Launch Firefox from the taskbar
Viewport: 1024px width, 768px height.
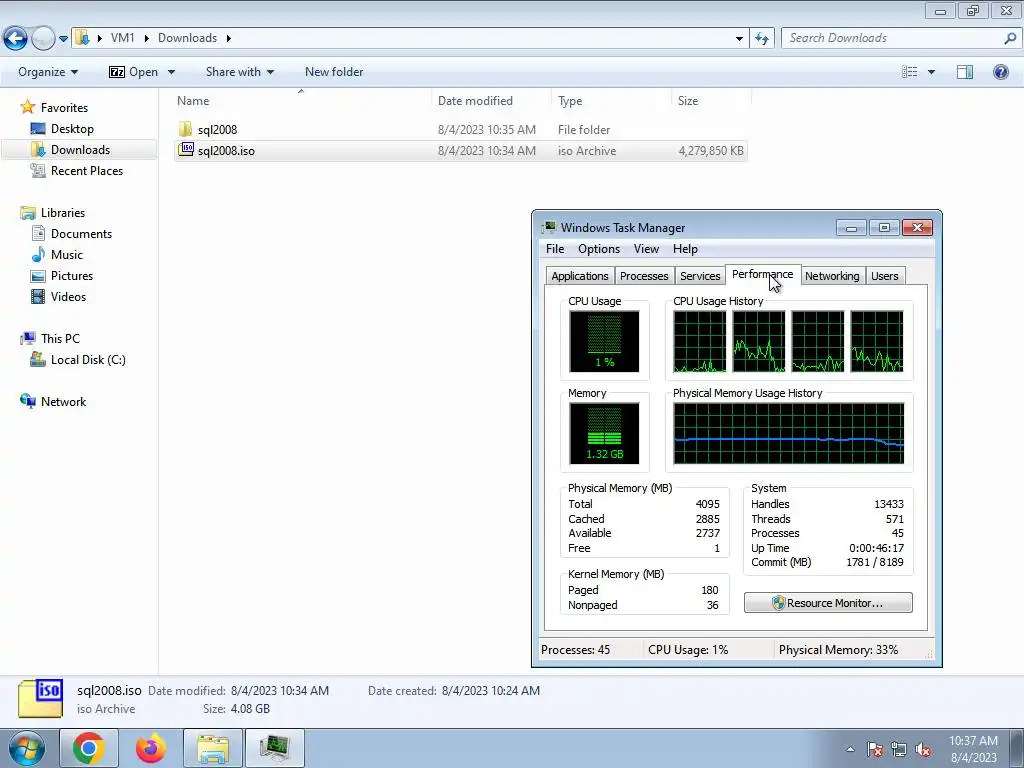point(151,748)
